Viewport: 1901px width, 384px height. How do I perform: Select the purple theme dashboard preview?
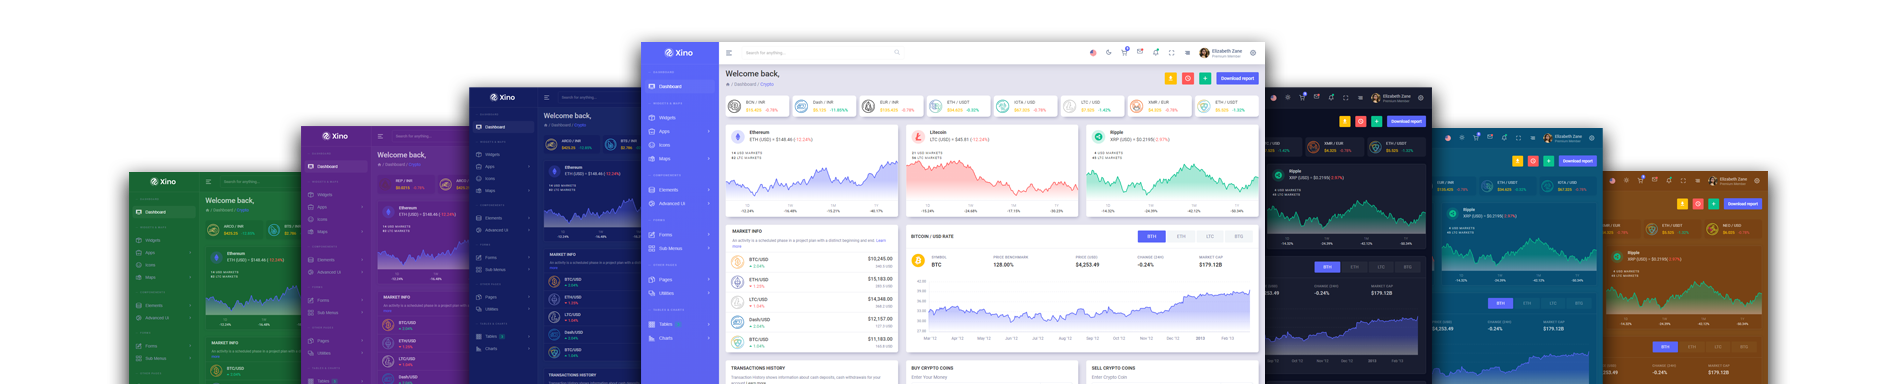(x=385, y=255)
